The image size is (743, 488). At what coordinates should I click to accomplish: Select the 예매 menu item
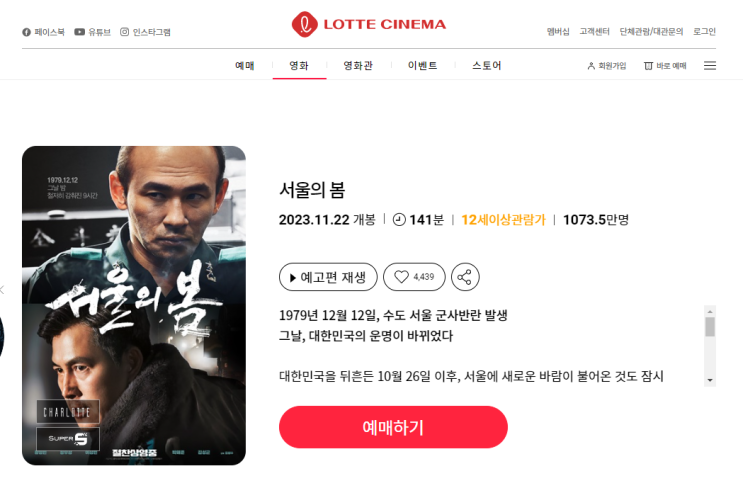[245, 65]
